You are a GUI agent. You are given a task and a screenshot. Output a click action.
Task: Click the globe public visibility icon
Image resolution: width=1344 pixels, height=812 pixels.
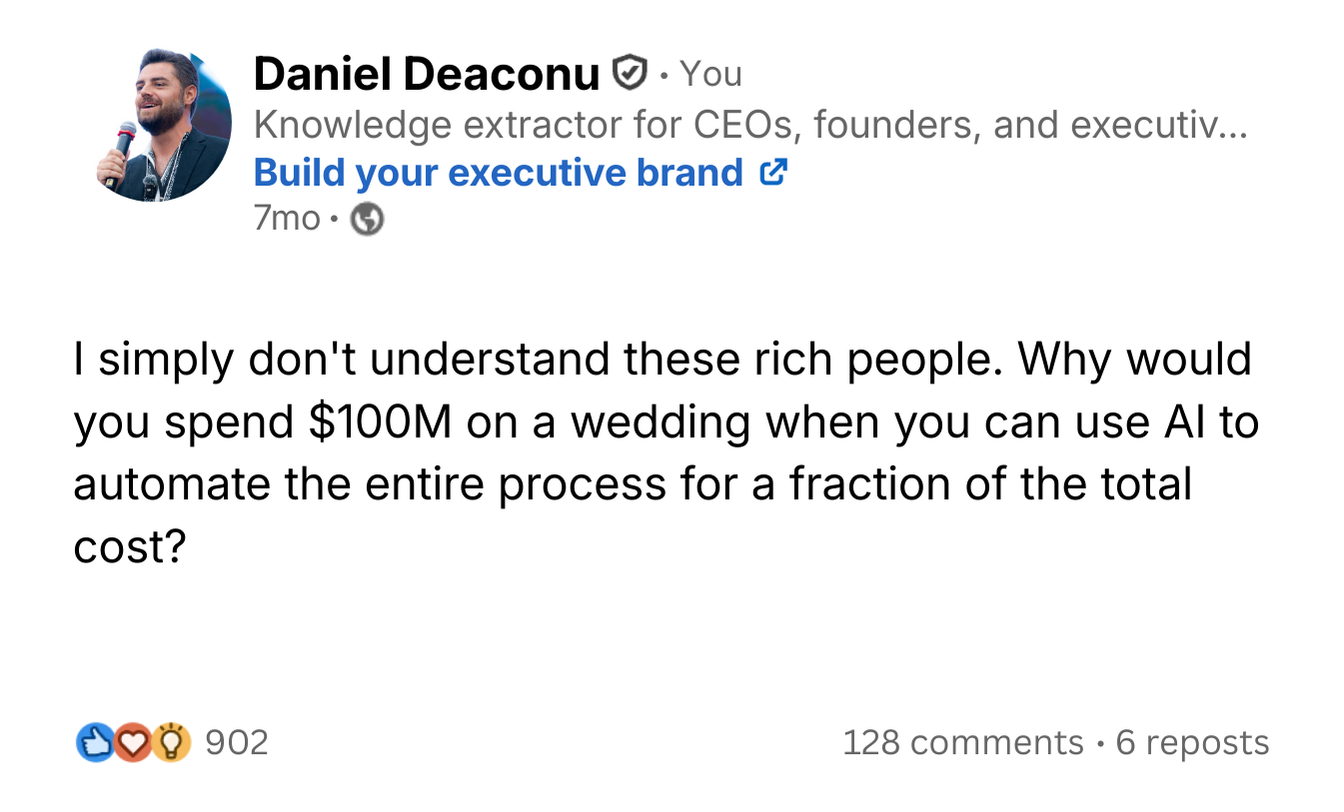[367, 219]
